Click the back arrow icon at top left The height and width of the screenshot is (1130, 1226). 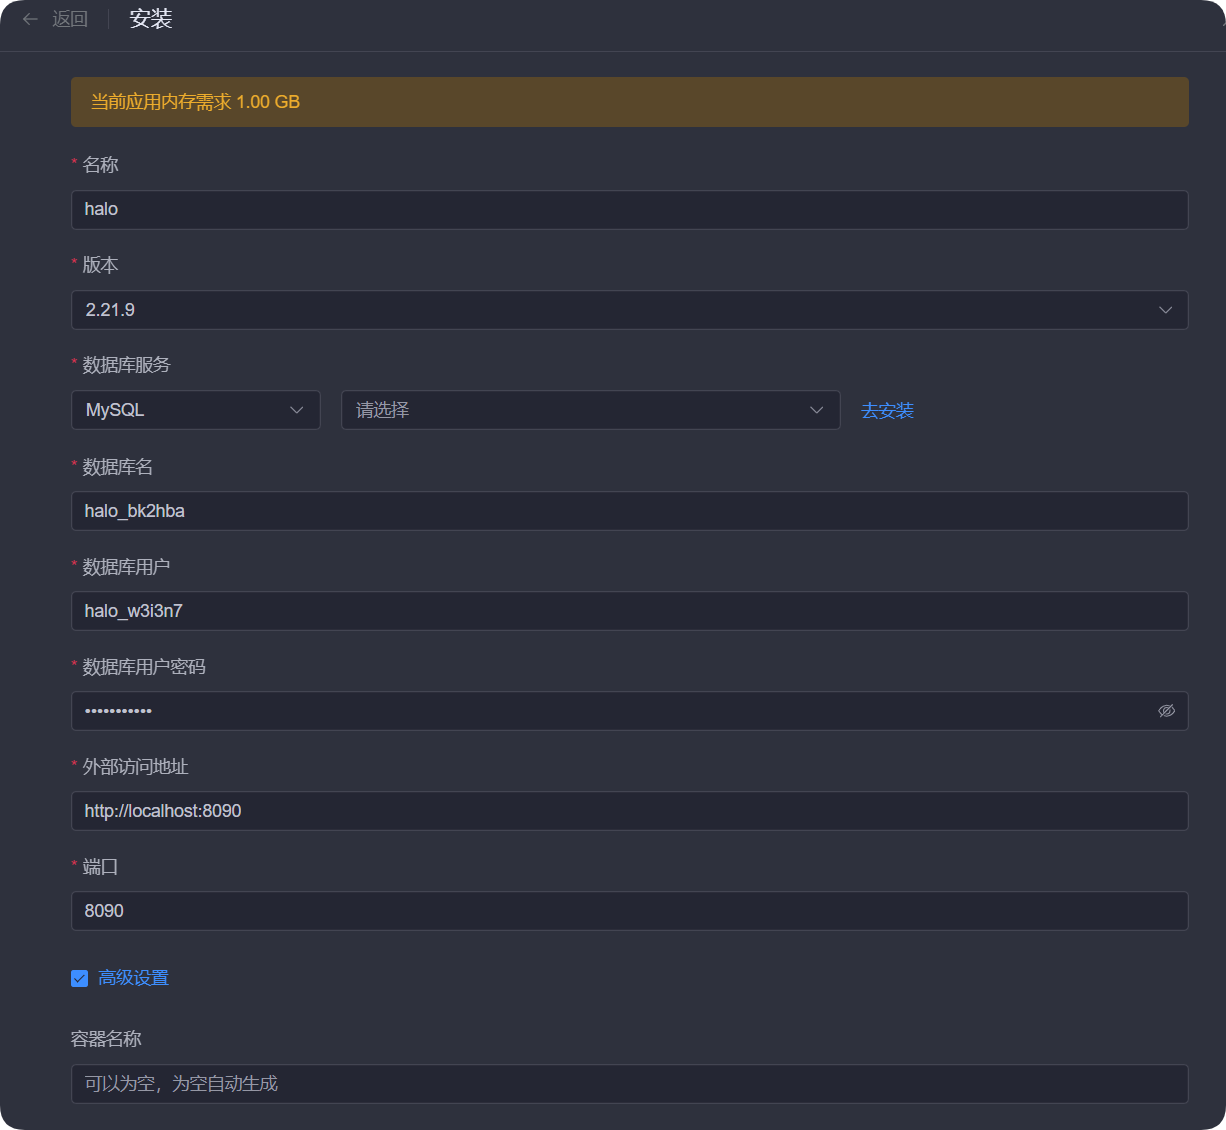click(30, 19)
